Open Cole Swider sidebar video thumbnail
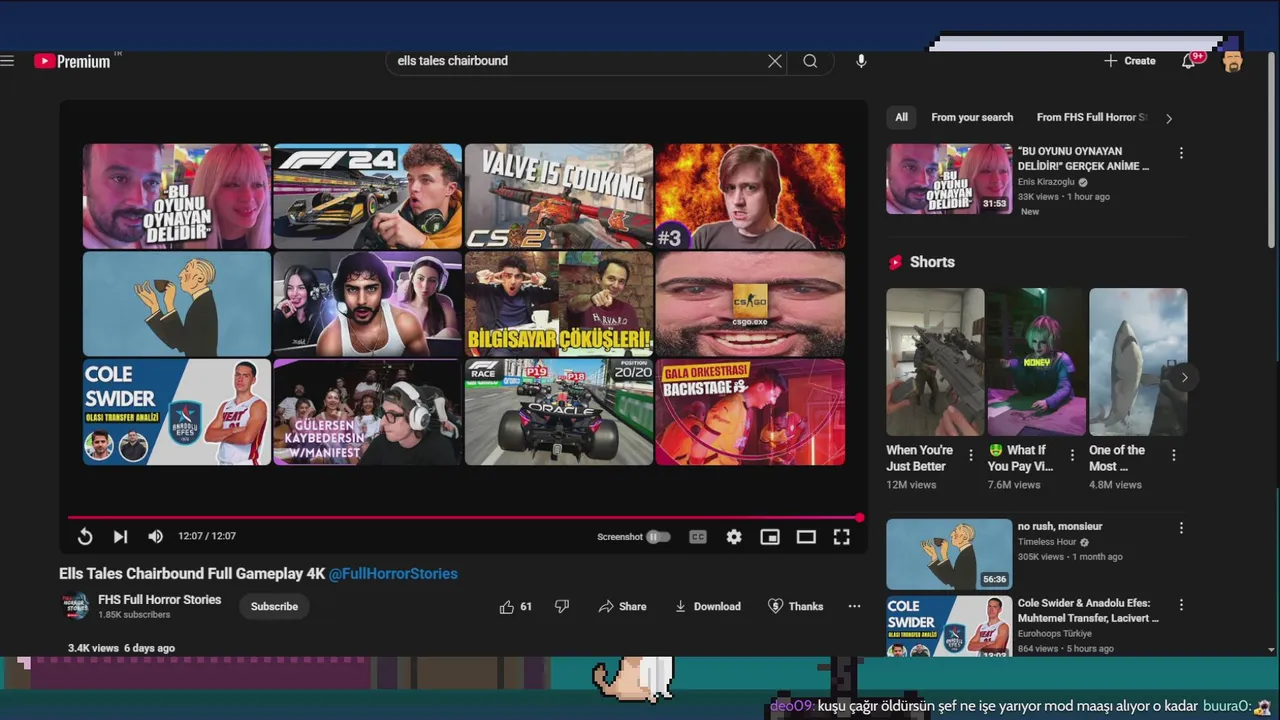 pos(949,626)
